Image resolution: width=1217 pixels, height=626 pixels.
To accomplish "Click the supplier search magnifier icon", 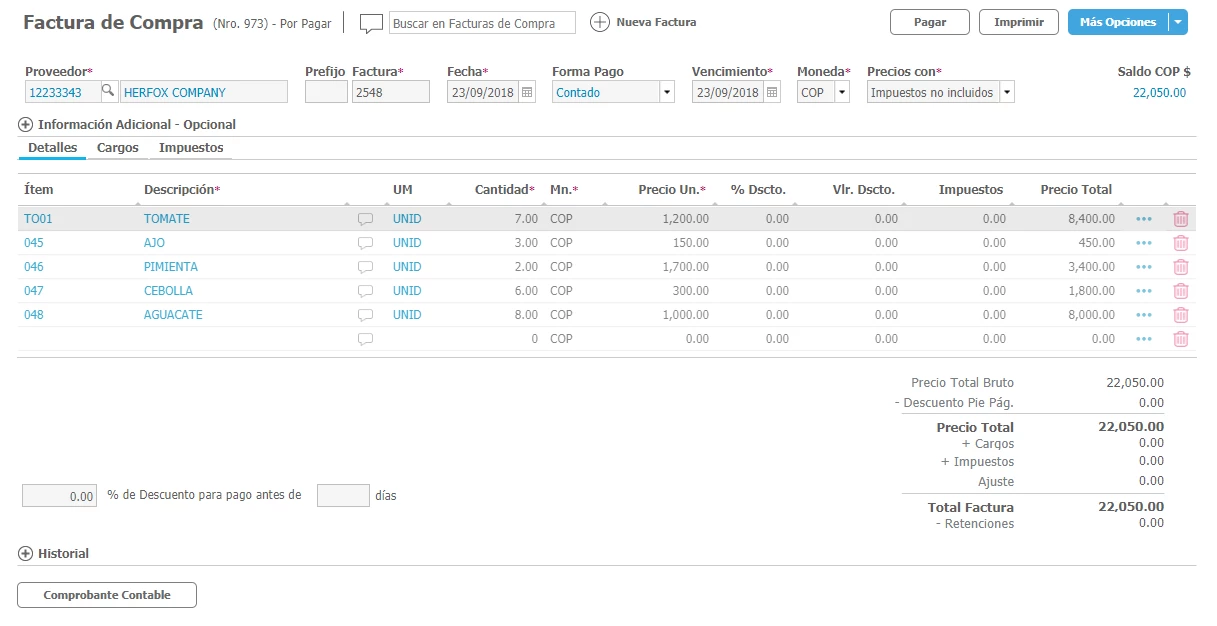I will pos(109,92).
